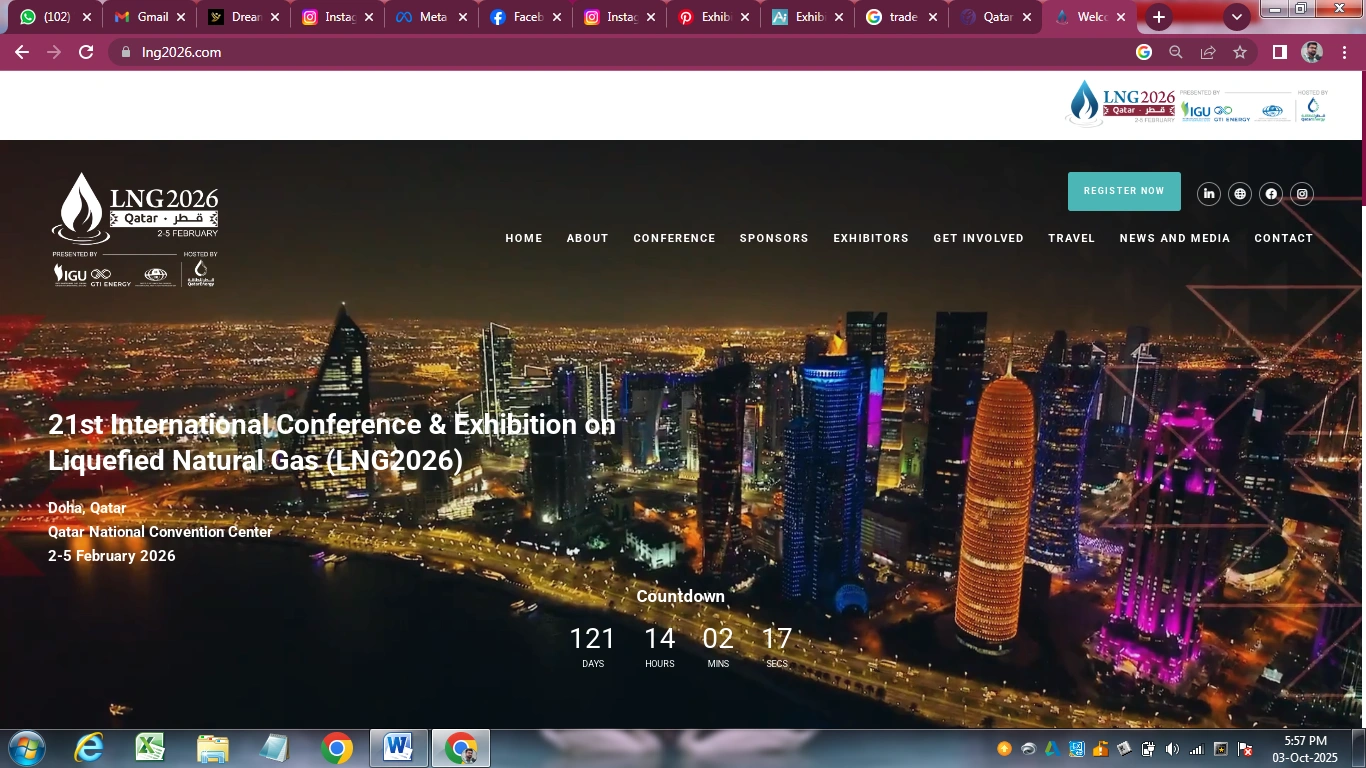Open Microsoft Word from taskbar
Viewport: 1366px width, 768px height.
tap(399, 748)
